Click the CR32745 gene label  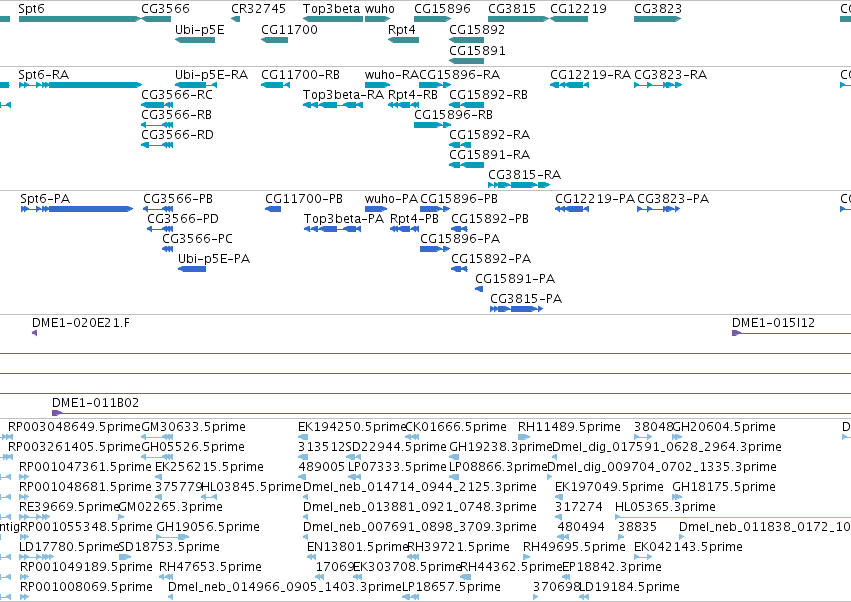[258, 9]
